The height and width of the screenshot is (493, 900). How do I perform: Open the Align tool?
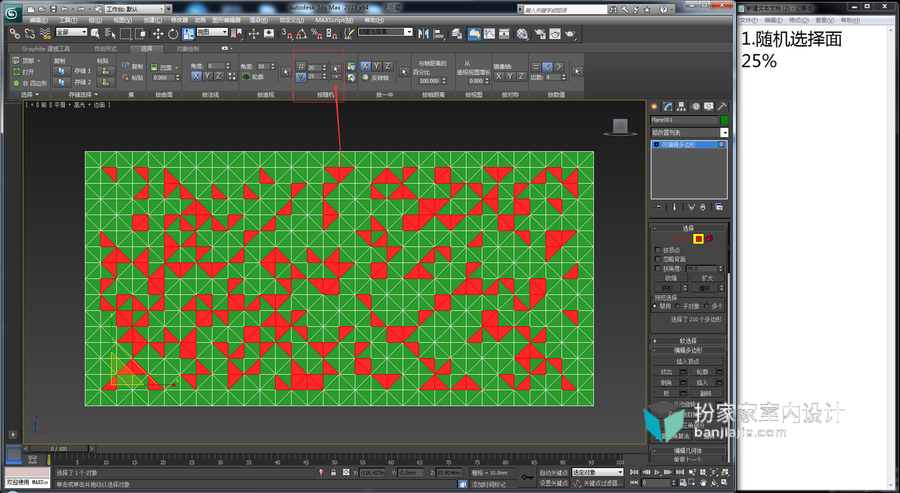pyautogui.click(x=439, y=33)
